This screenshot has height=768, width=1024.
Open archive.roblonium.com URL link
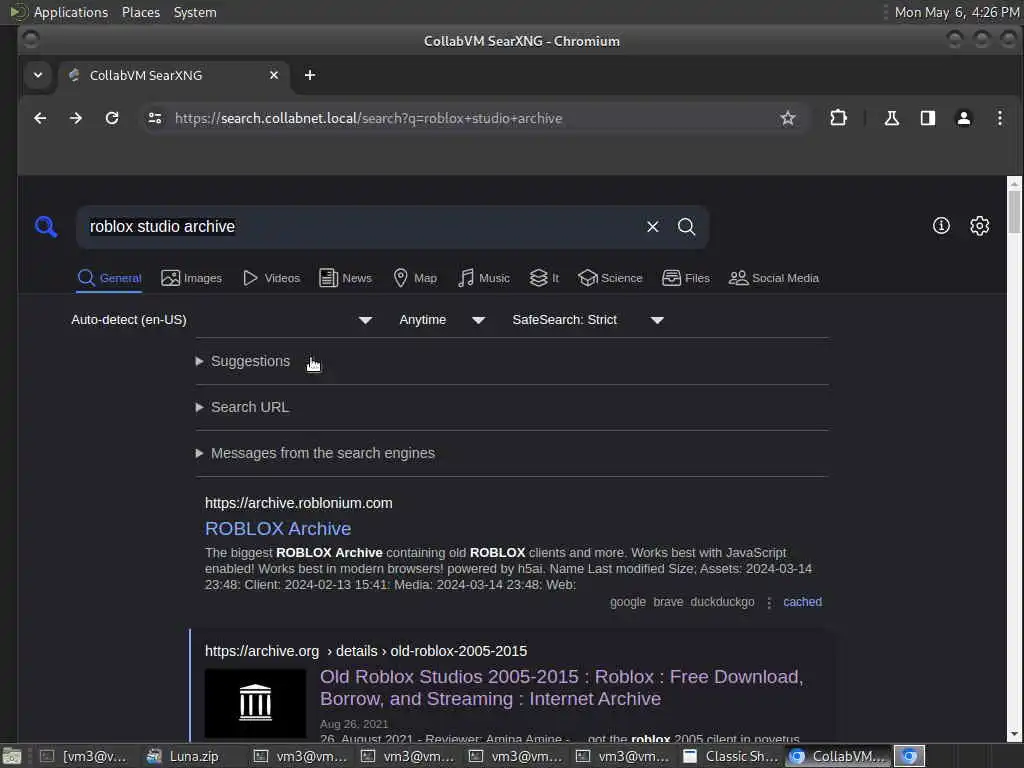298,503
